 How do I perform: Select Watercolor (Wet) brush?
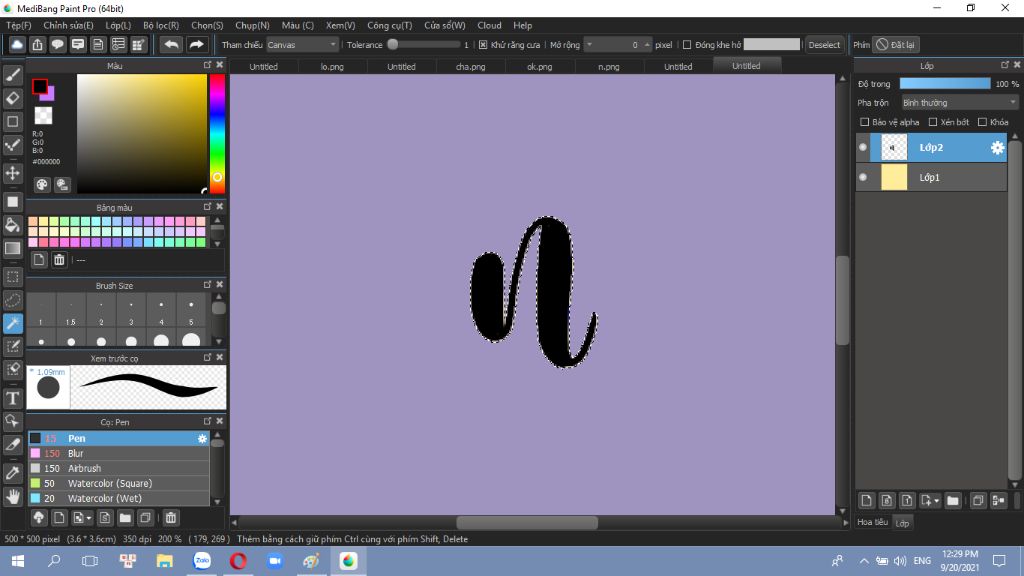click(x=118, y=499)
